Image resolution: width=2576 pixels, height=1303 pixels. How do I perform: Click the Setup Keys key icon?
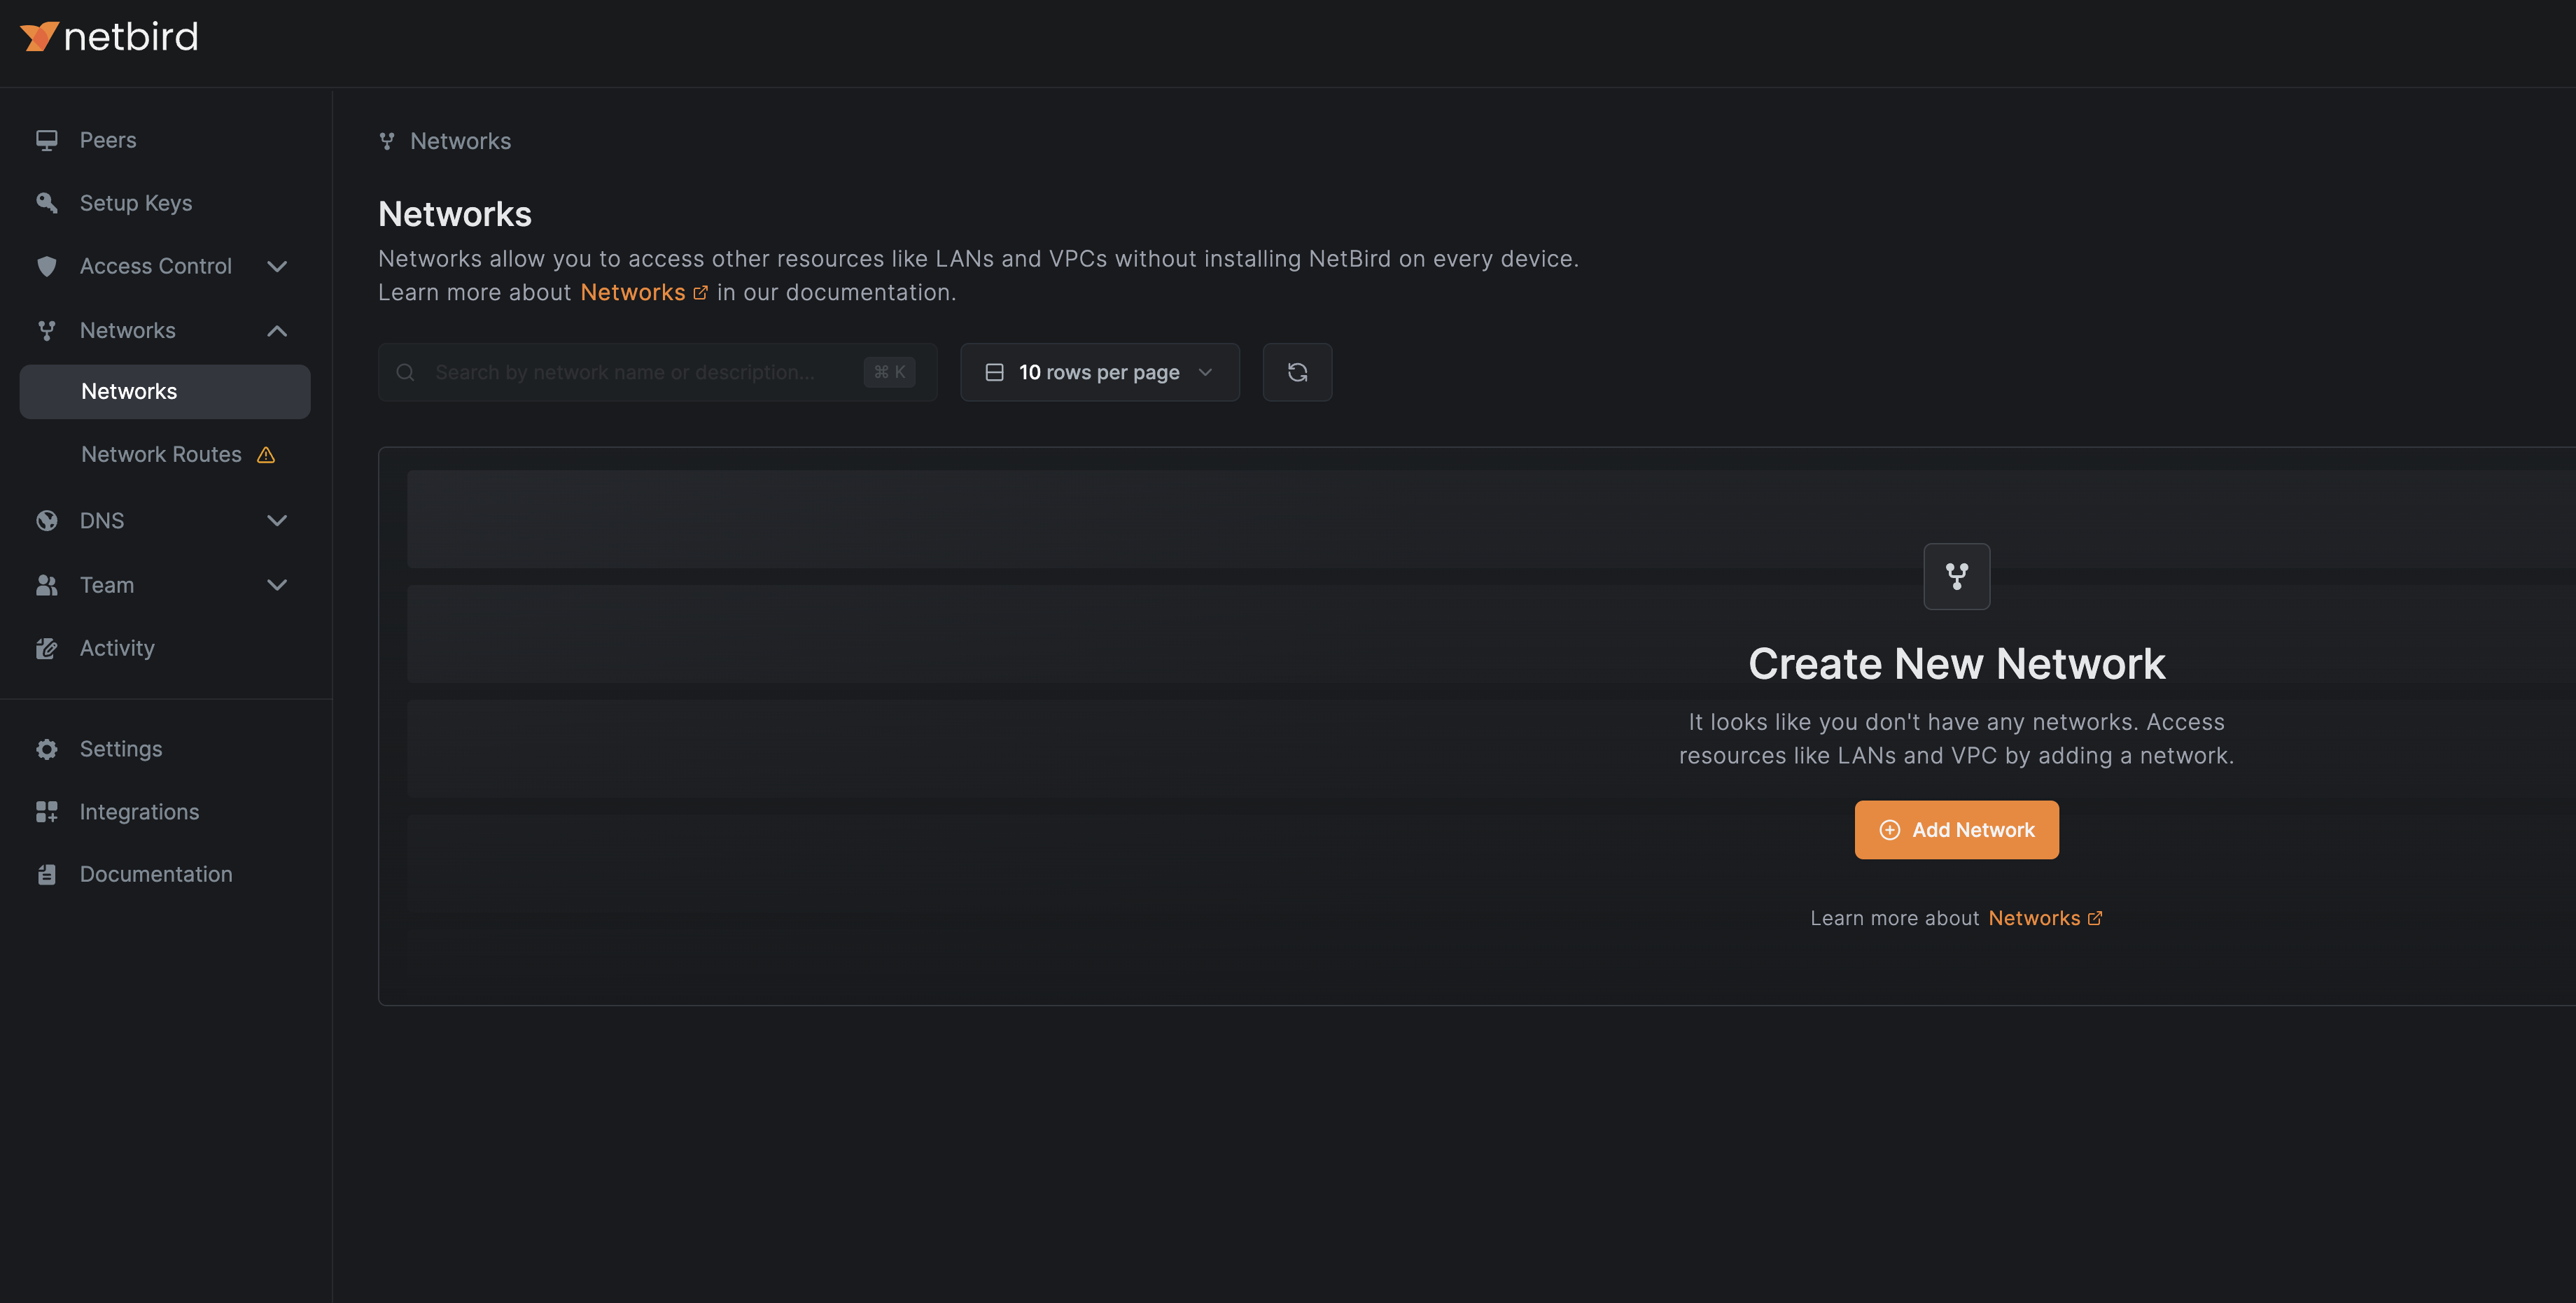(x=46, y=203)
